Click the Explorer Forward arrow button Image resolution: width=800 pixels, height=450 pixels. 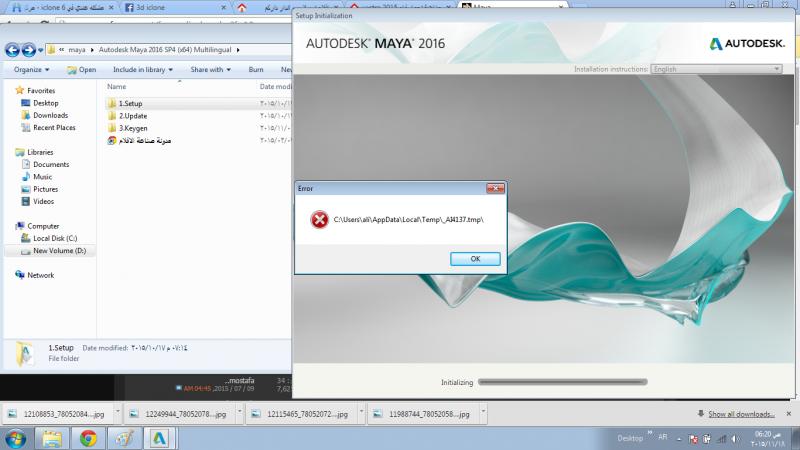click(x=29, y=50)
